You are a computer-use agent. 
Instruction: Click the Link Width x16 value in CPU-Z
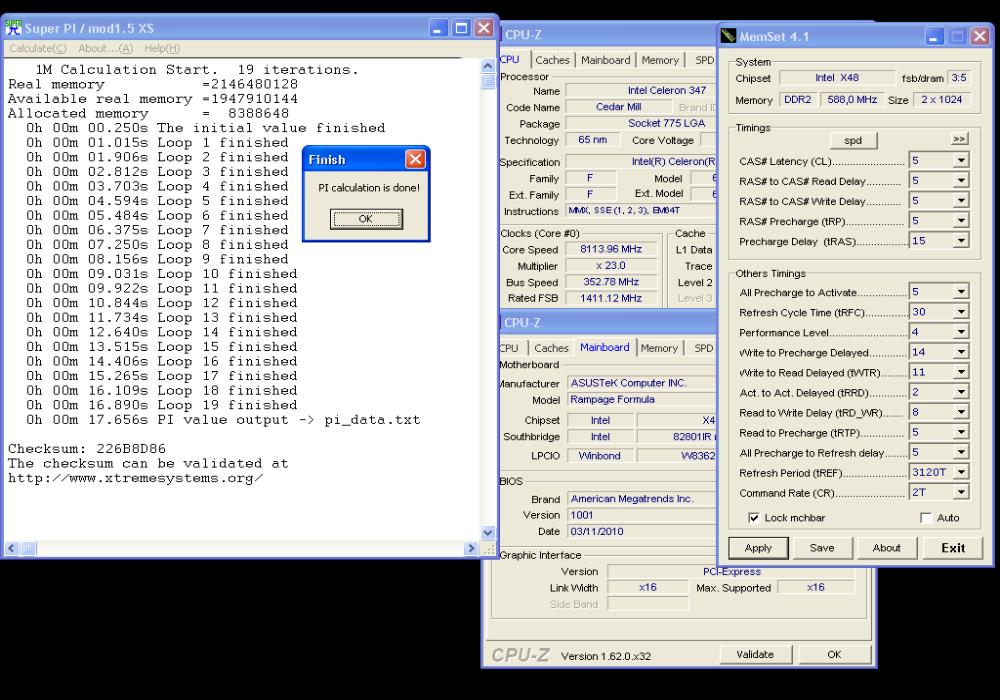tap(647, 587)
